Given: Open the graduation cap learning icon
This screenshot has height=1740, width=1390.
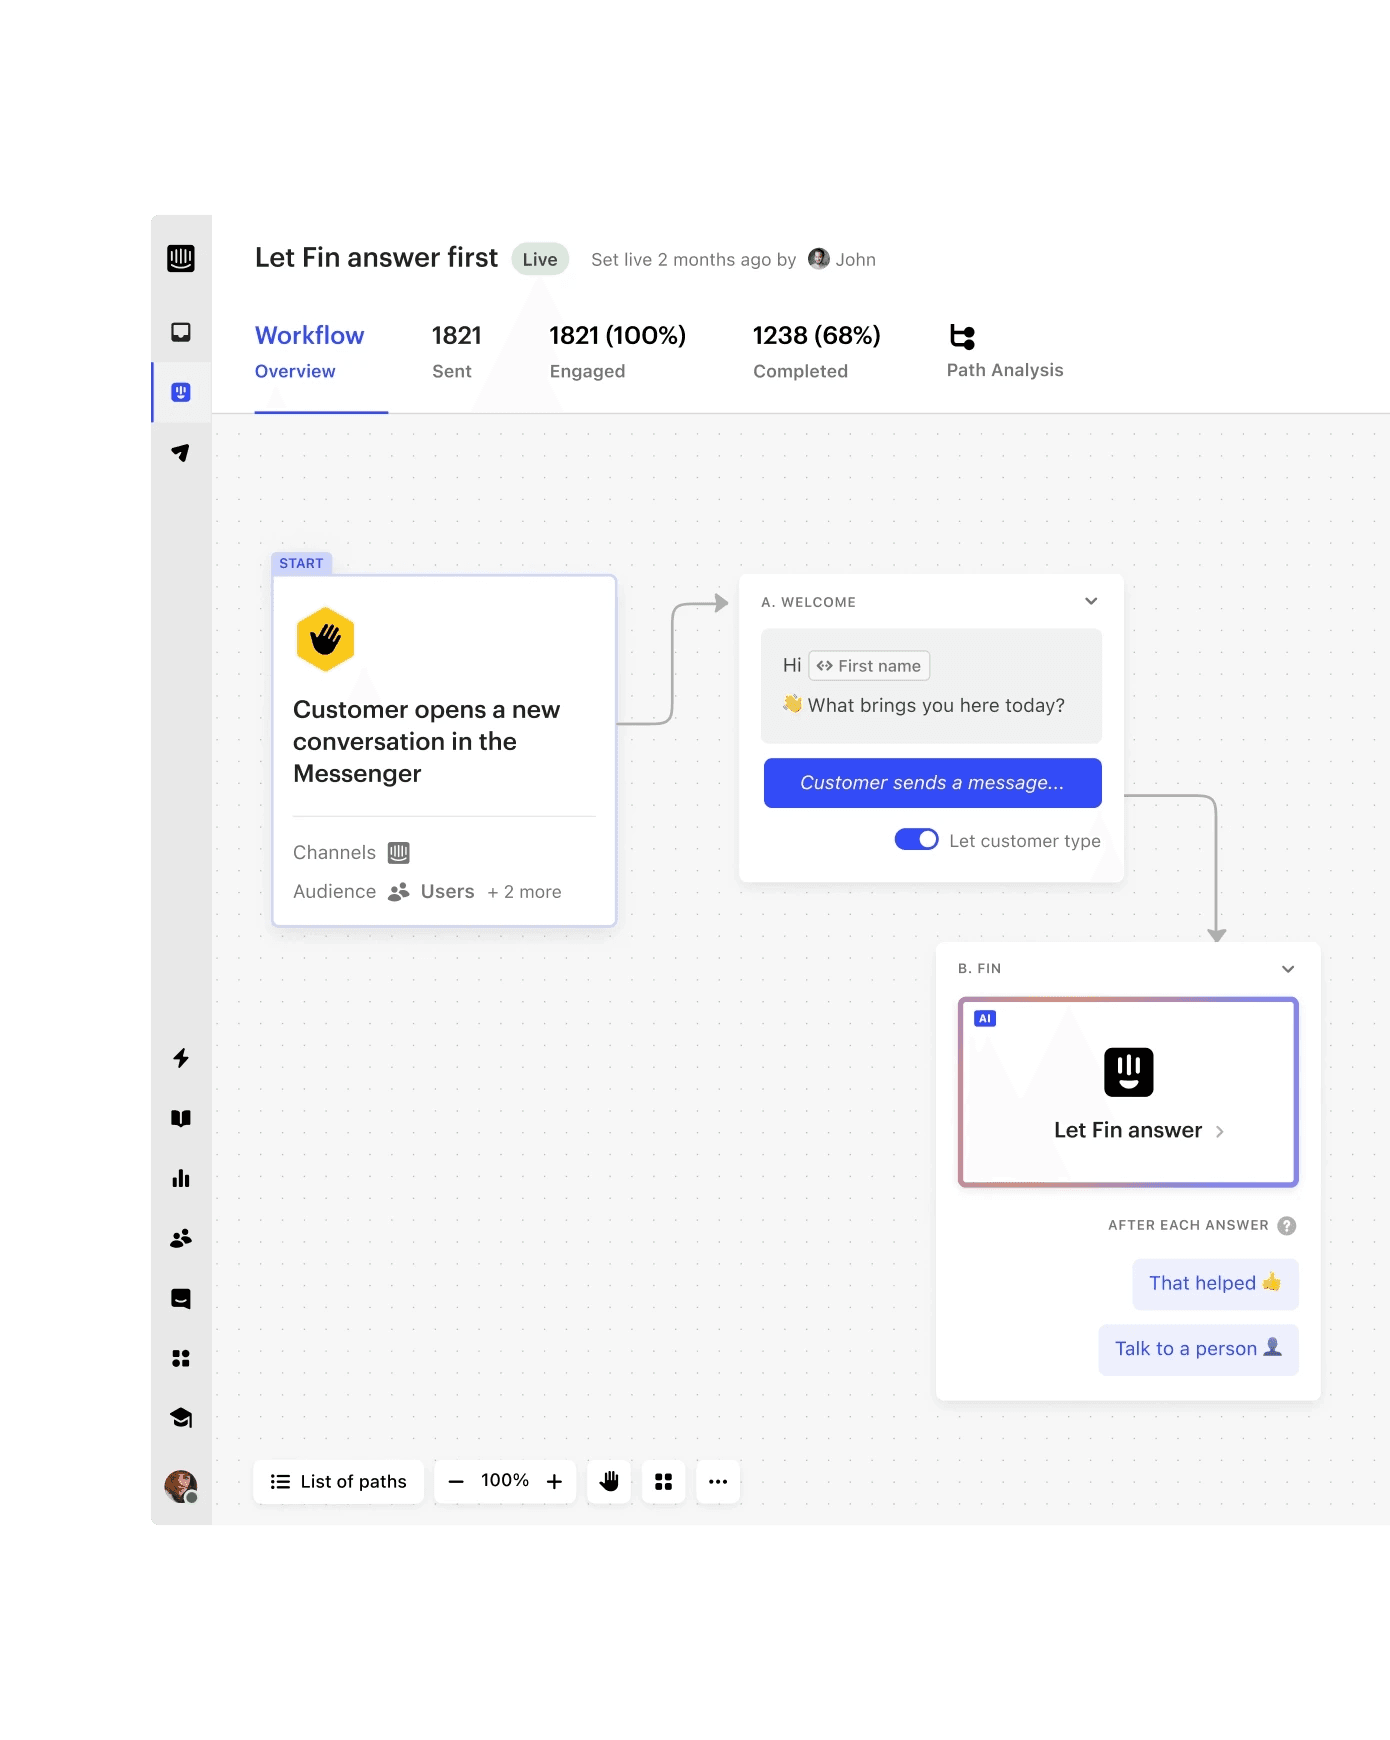Looking at the screenshot, I should [x=181, y=1418].
